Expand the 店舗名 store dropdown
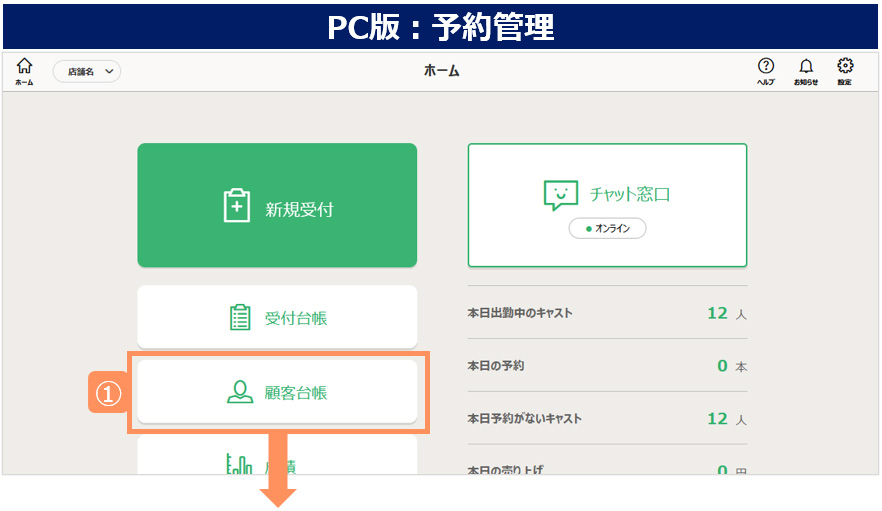Image resolution: width=882 pixels, height=511 pixels. [86, 71]
